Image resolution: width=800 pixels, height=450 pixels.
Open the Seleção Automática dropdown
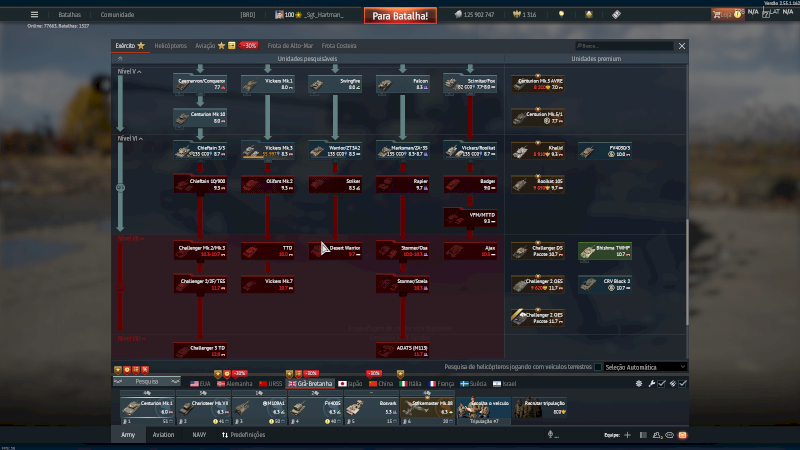[645, 367]
